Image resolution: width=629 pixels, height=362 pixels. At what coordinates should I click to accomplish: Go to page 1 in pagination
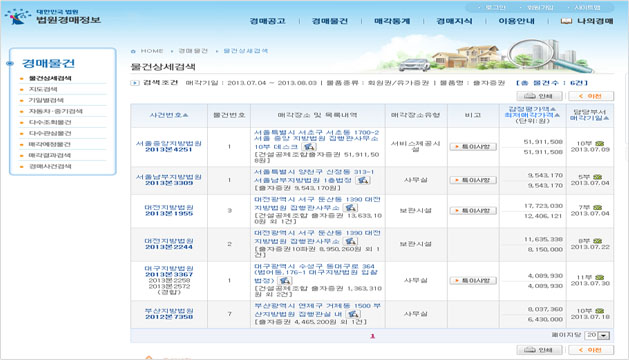(x=372, y=336)
